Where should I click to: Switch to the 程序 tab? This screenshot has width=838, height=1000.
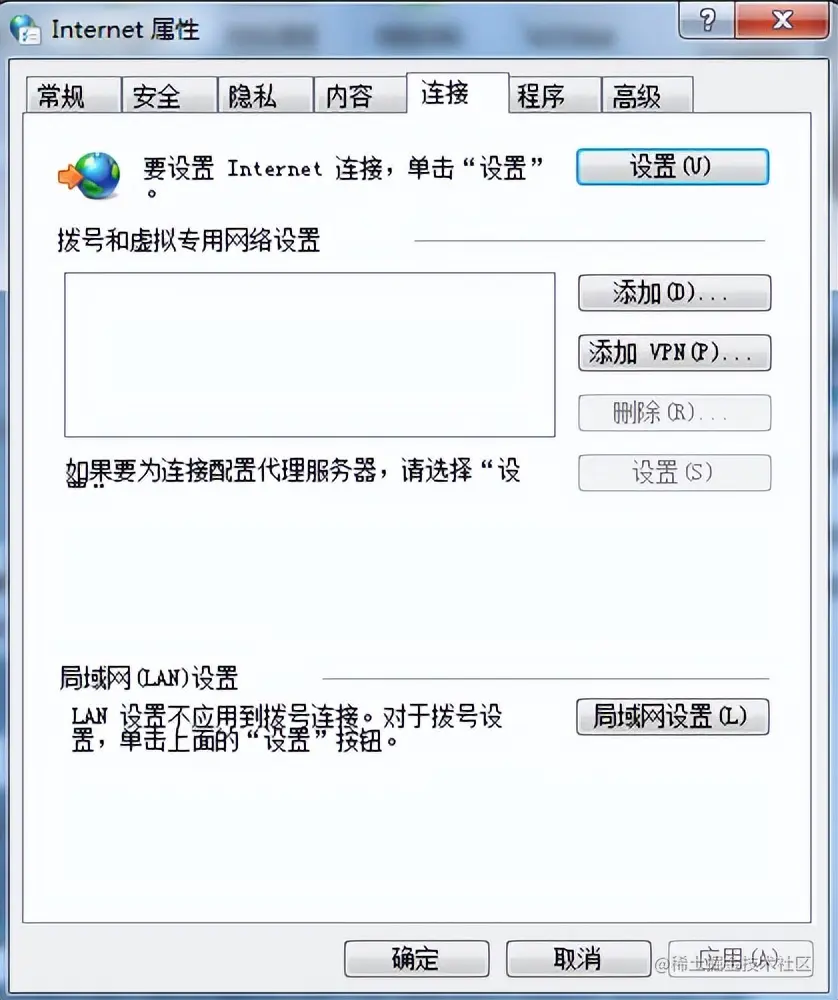555,96
